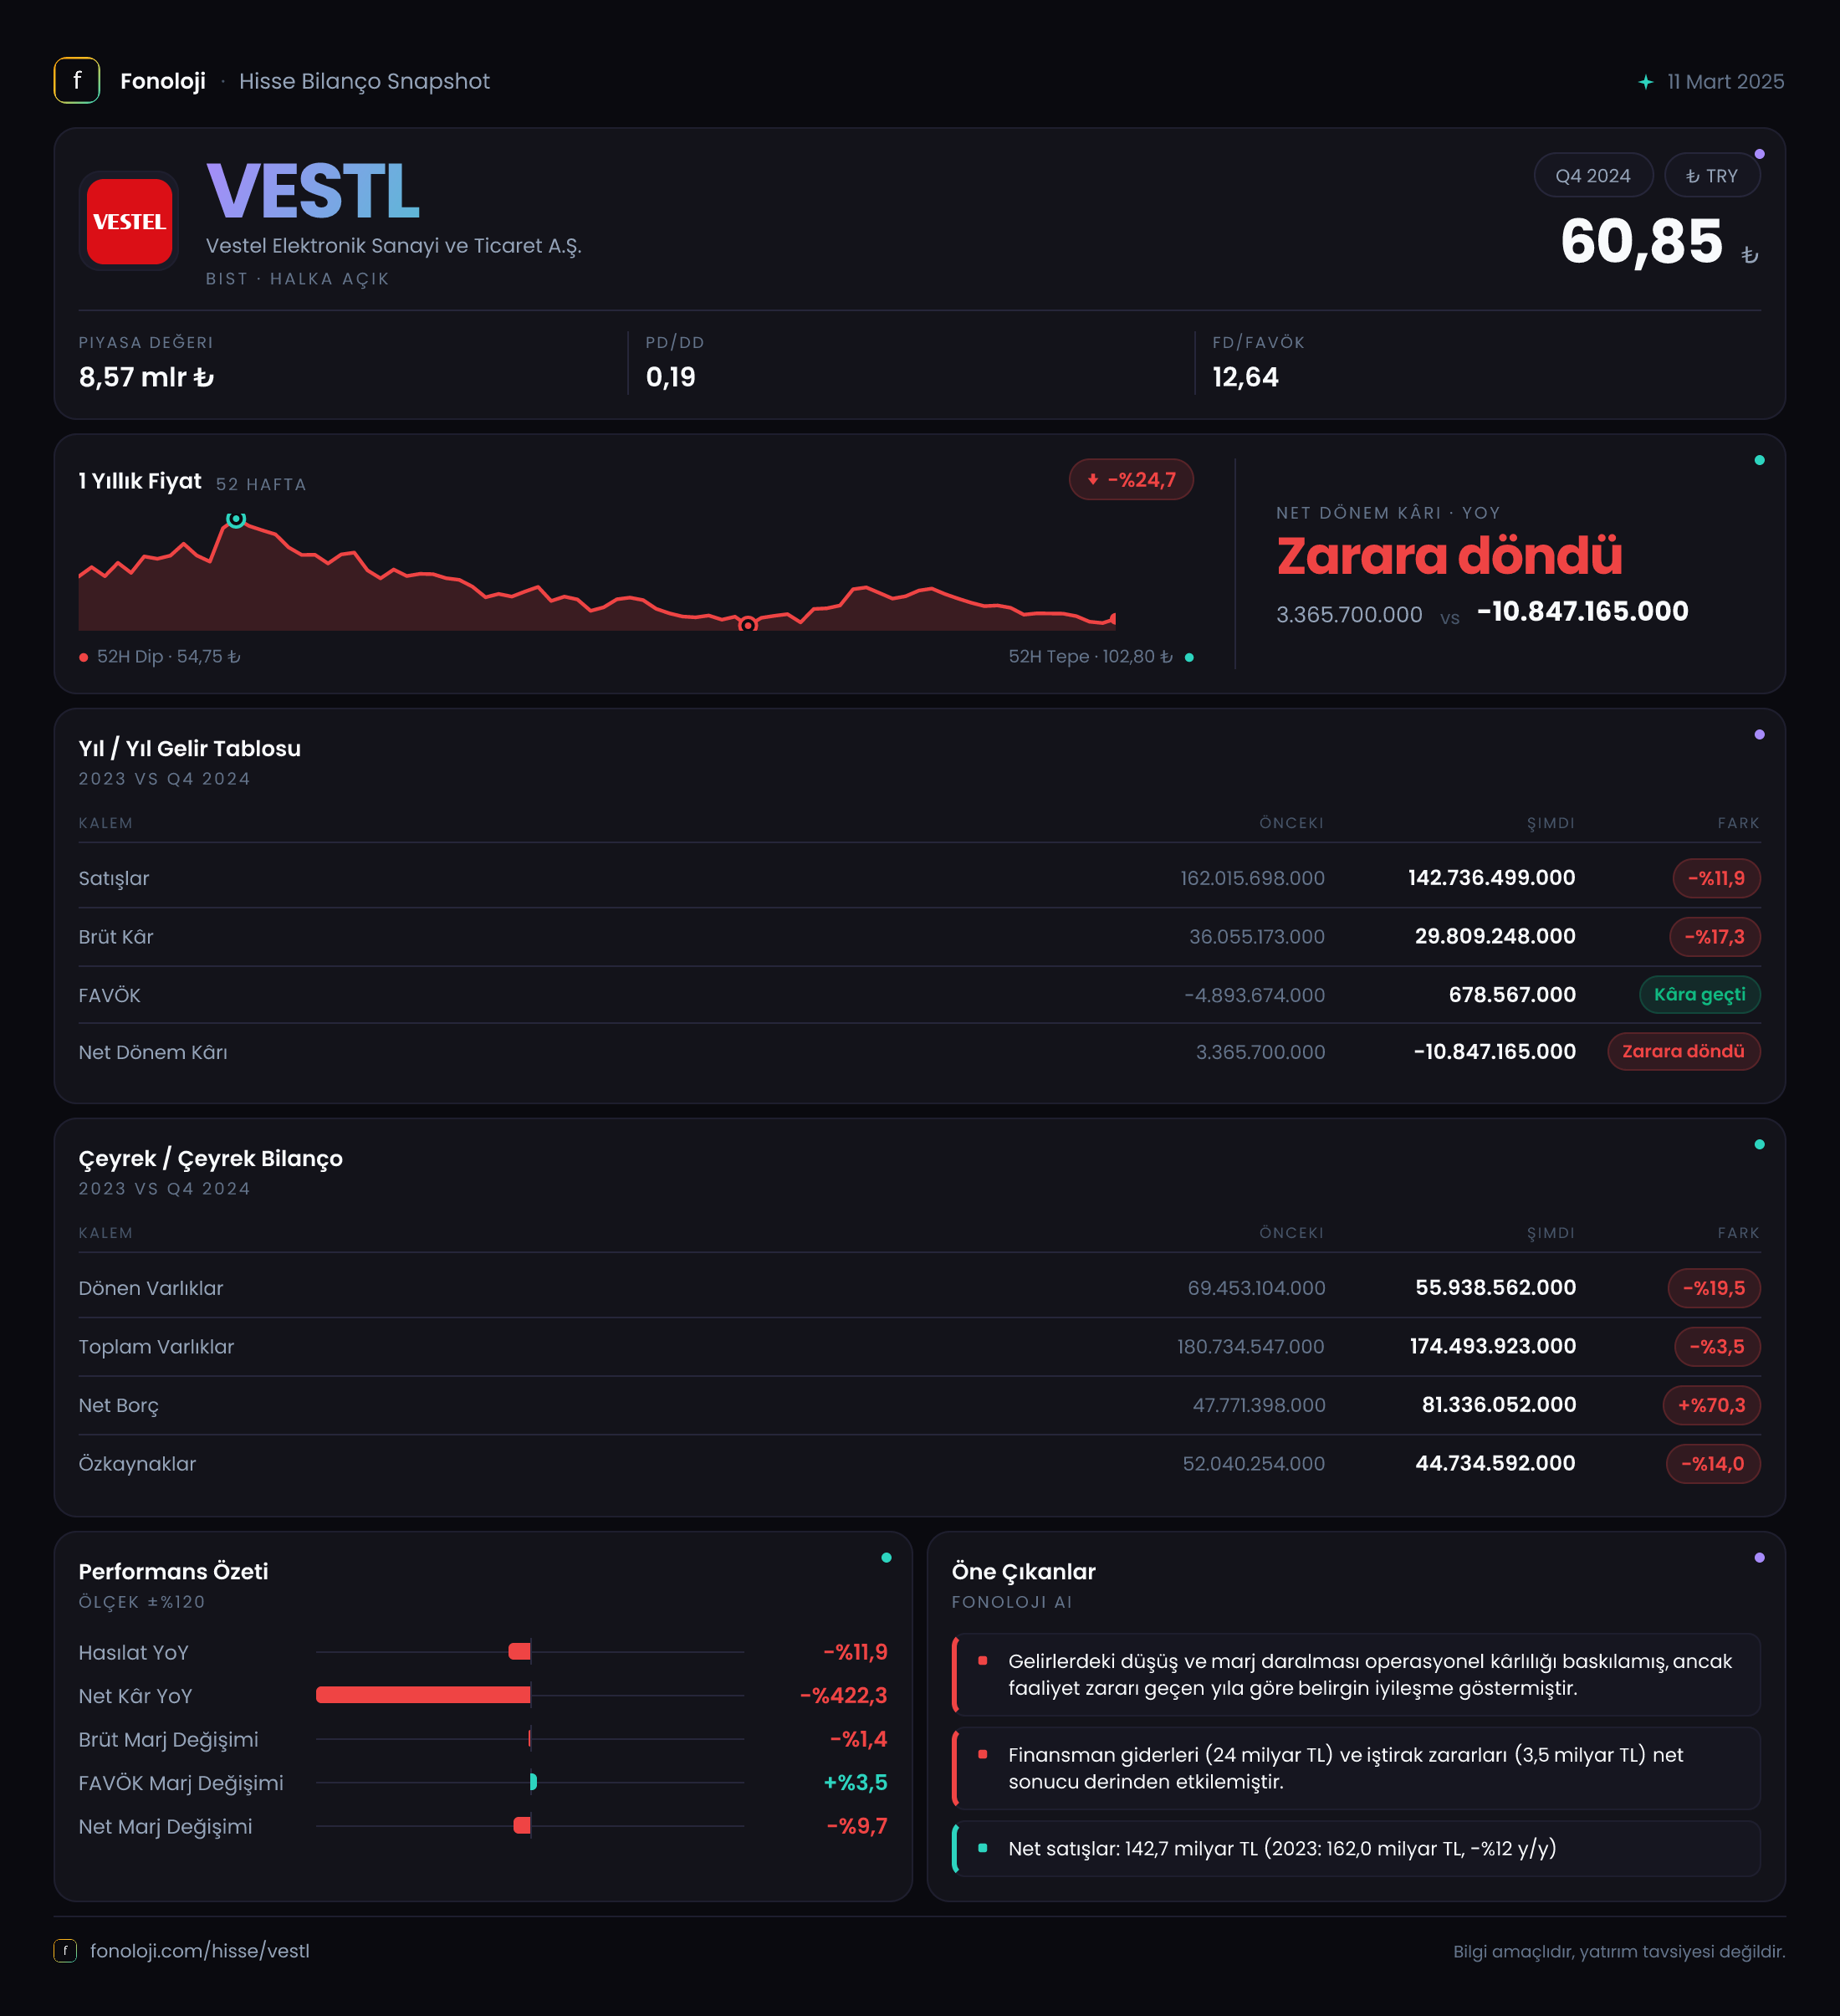Screen dimensions: 1840x2016
Task: Click the Performans Özeti heading
Action: (174, 1571)
